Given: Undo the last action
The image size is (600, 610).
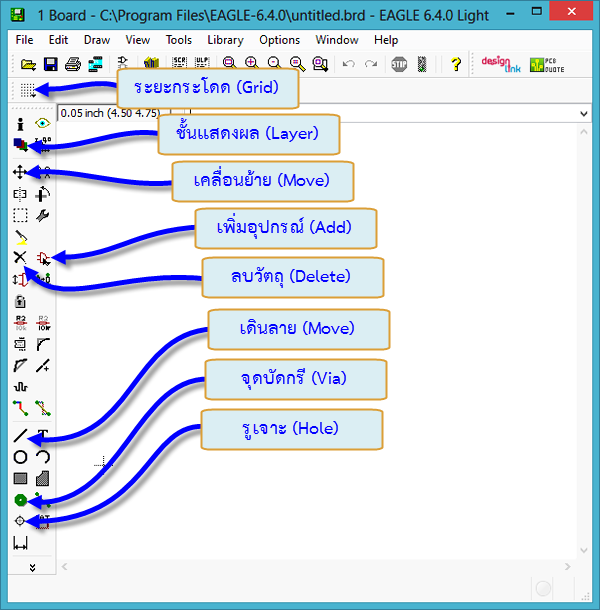Looking at the screenshot, I should click(349, 64).
